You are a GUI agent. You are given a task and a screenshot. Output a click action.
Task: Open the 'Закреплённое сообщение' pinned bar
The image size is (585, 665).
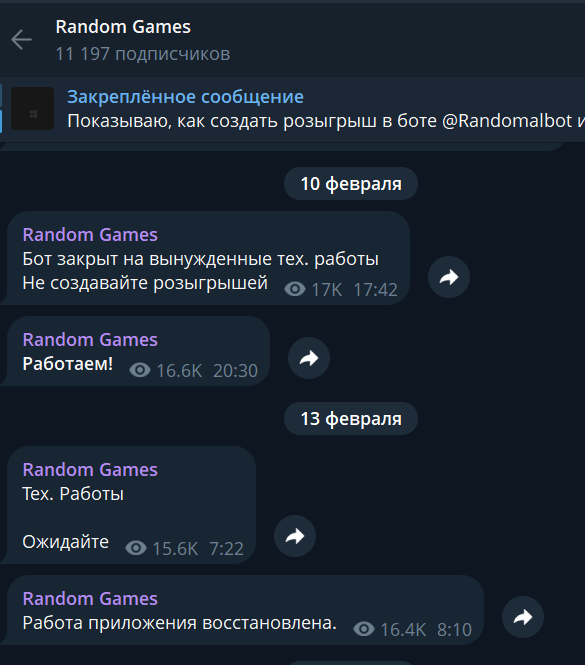click(293, 109)
